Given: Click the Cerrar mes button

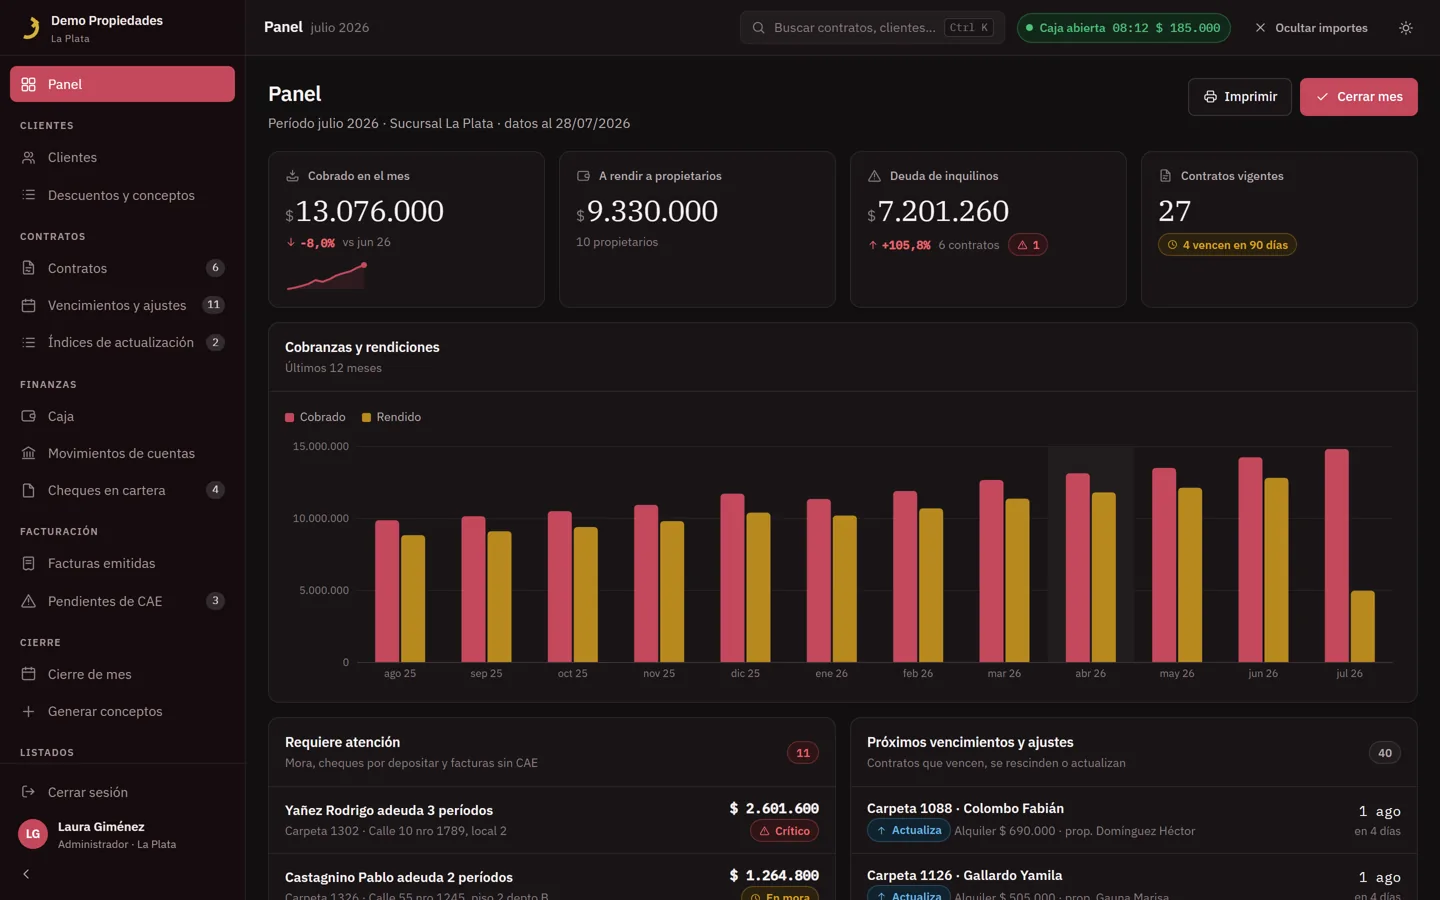Looking at the screenshot, I should [x=1359, y=97].
